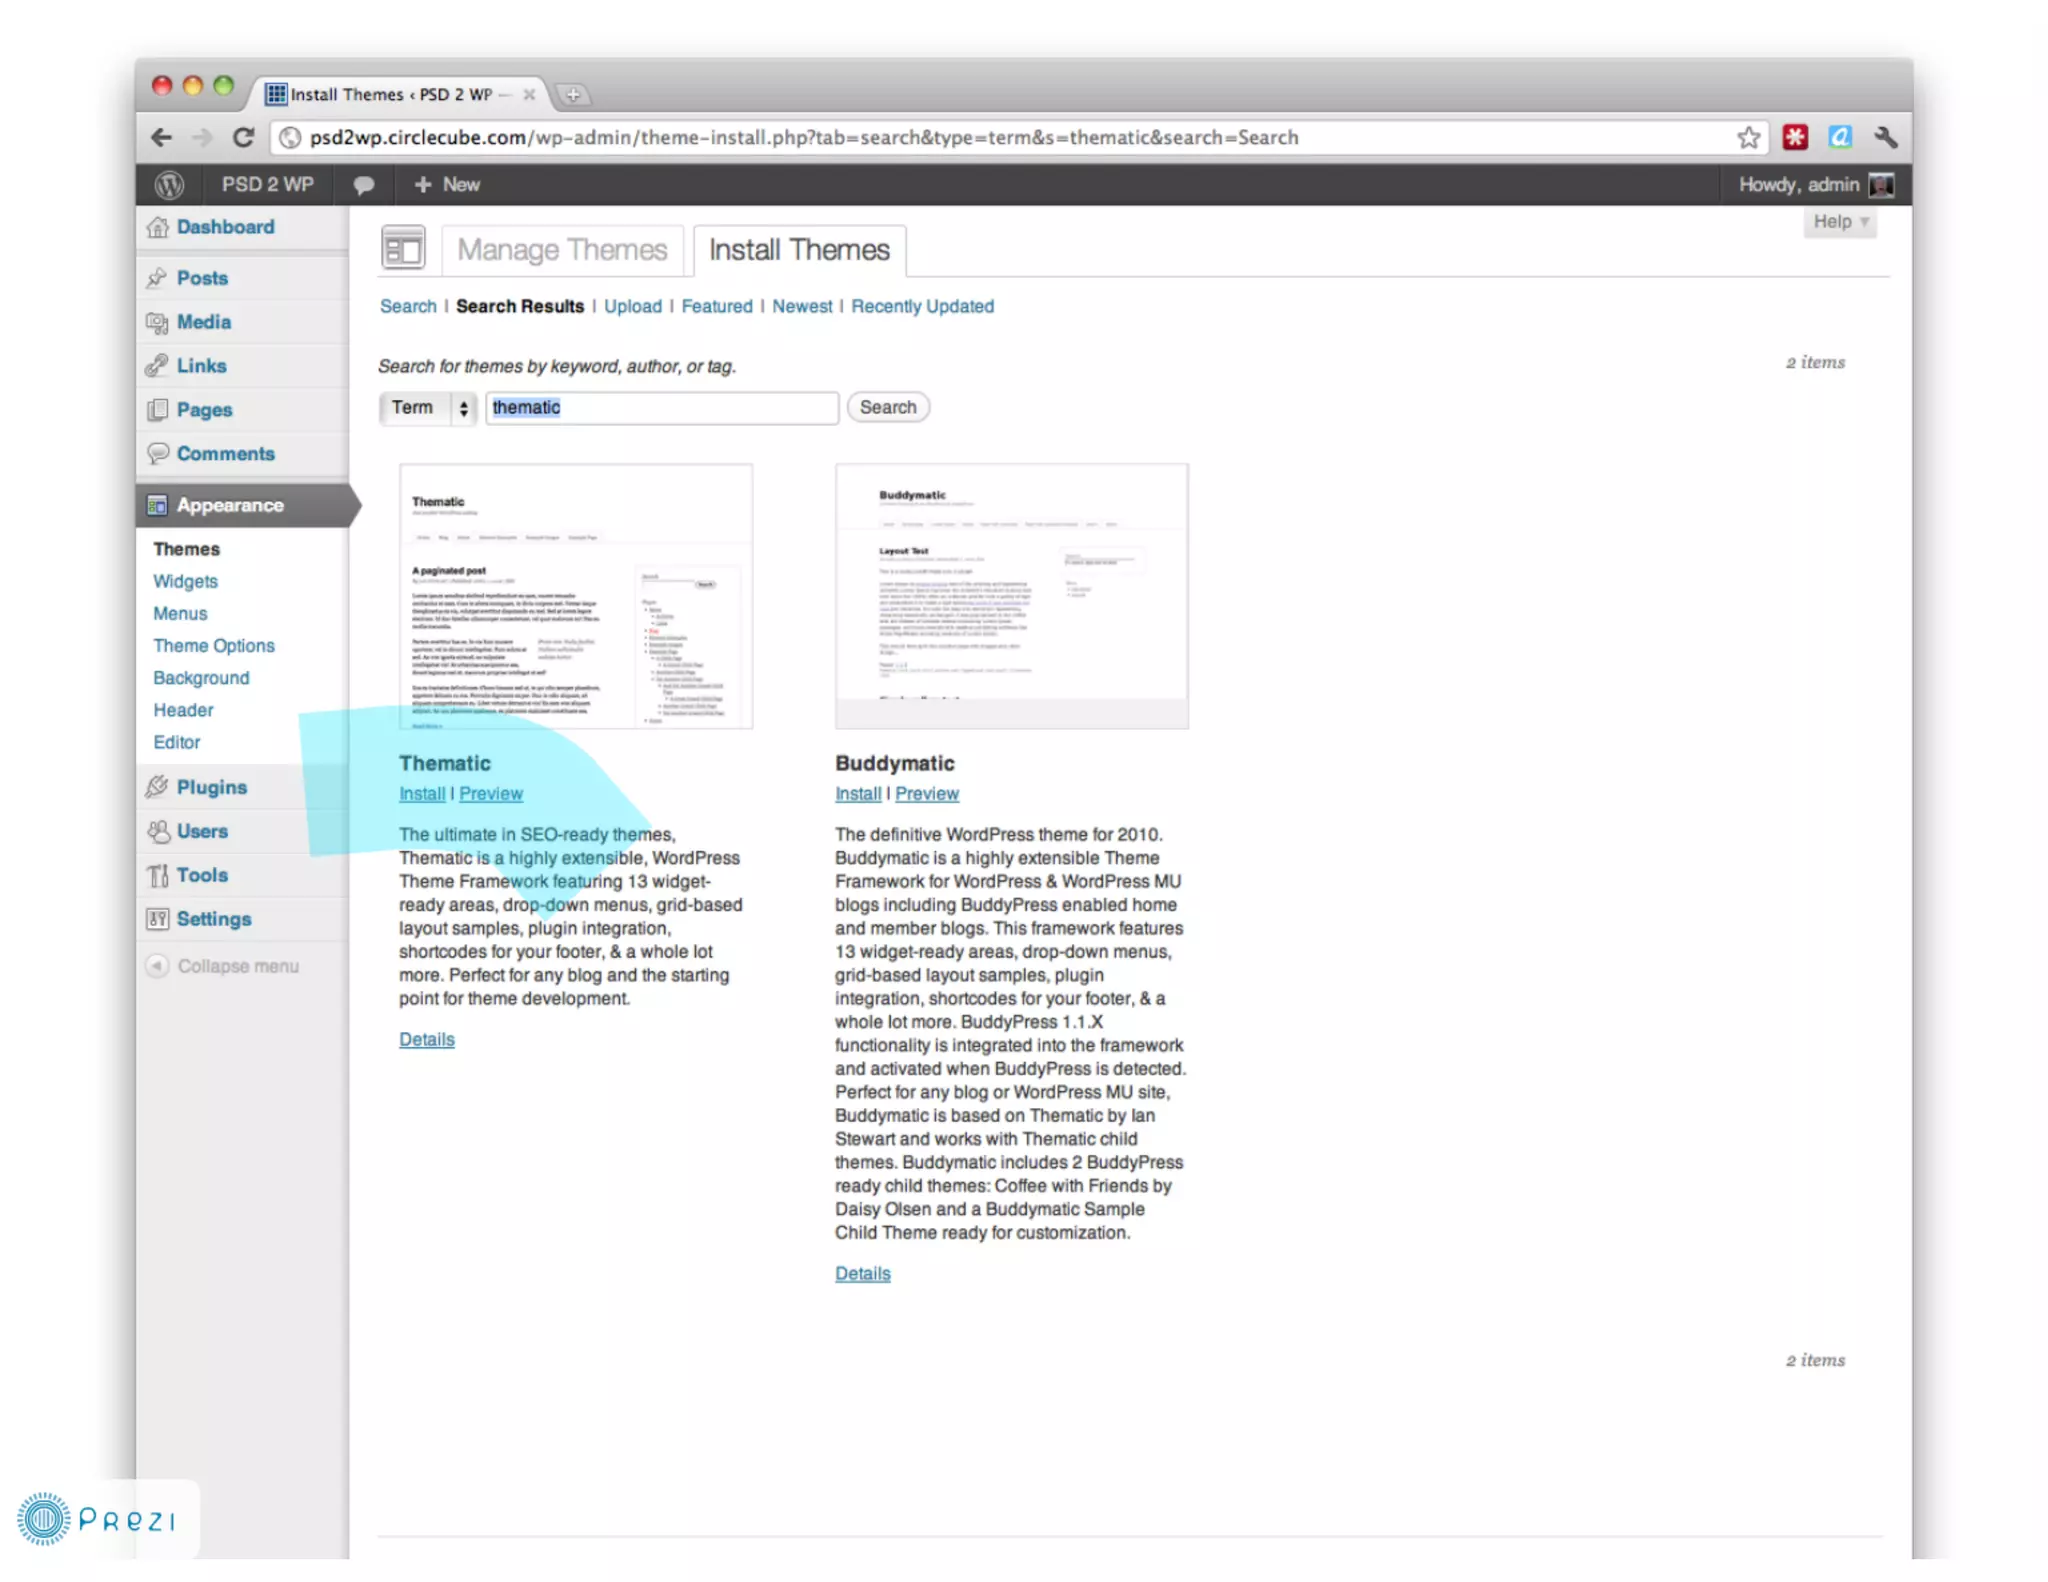
Task: Click the Links chain icon
Action: pyautogui.click(x=157, y=366)
